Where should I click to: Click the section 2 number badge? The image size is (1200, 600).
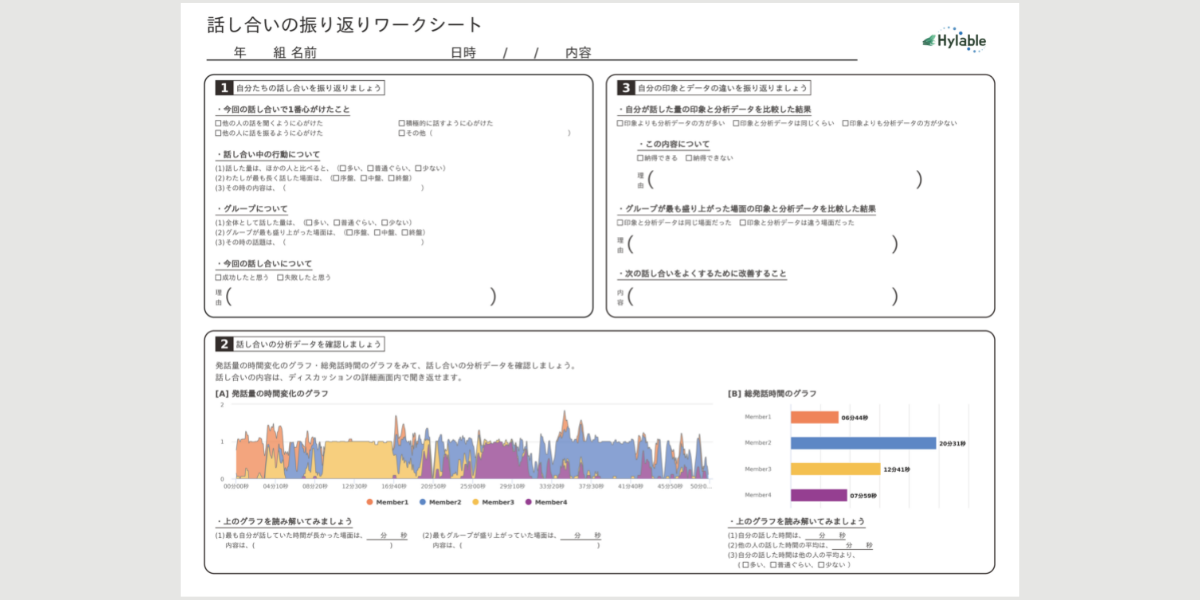point(225,344)
